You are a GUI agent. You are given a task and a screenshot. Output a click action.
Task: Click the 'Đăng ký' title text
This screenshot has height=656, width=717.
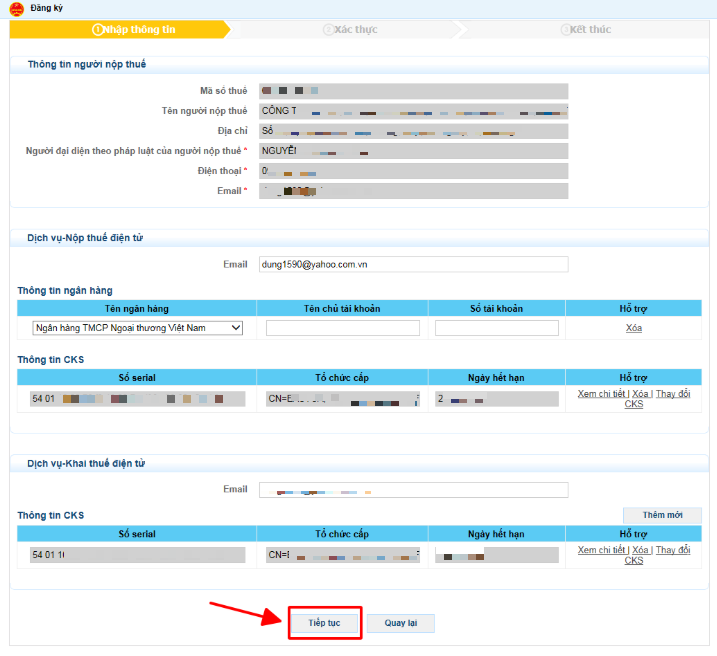click(x=47, y=8)
